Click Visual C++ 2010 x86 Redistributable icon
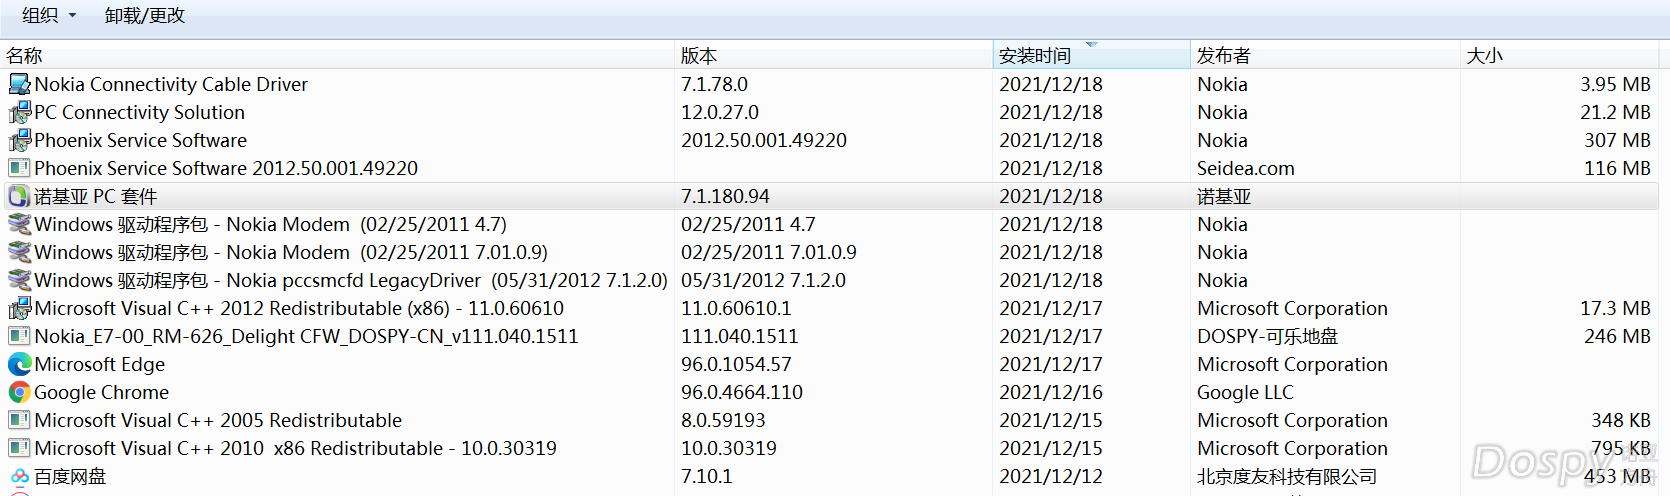 pyautogui.click(x=19, y=448)
